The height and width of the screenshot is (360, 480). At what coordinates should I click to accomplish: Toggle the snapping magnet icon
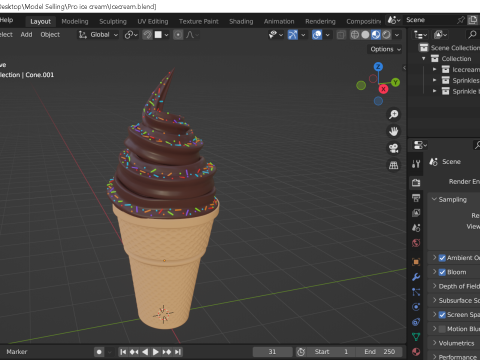[x=147, y=35]
